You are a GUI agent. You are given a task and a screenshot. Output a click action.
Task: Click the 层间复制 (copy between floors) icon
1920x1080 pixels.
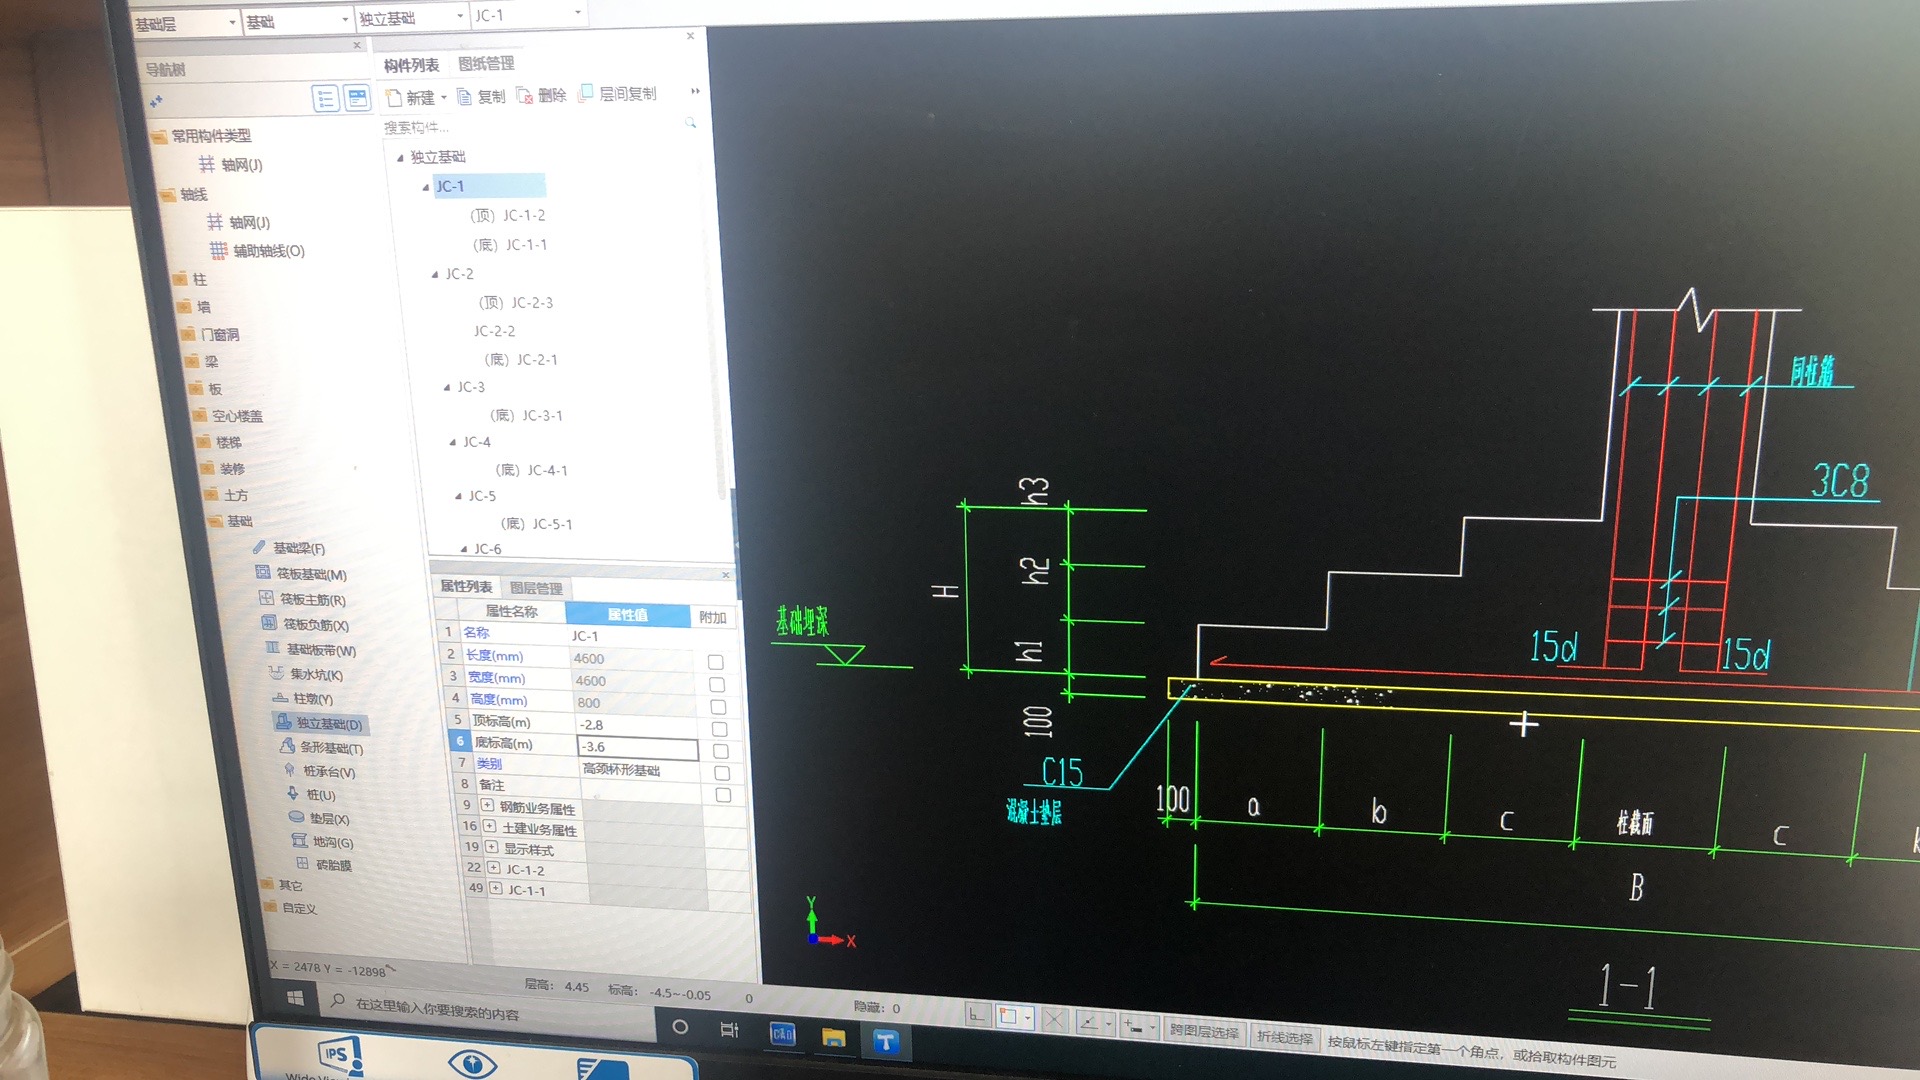[586, 93]
